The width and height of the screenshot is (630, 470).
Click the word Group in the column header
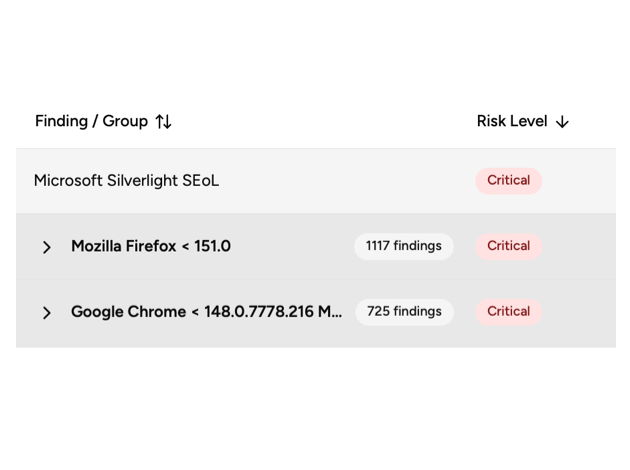[125, 121]
